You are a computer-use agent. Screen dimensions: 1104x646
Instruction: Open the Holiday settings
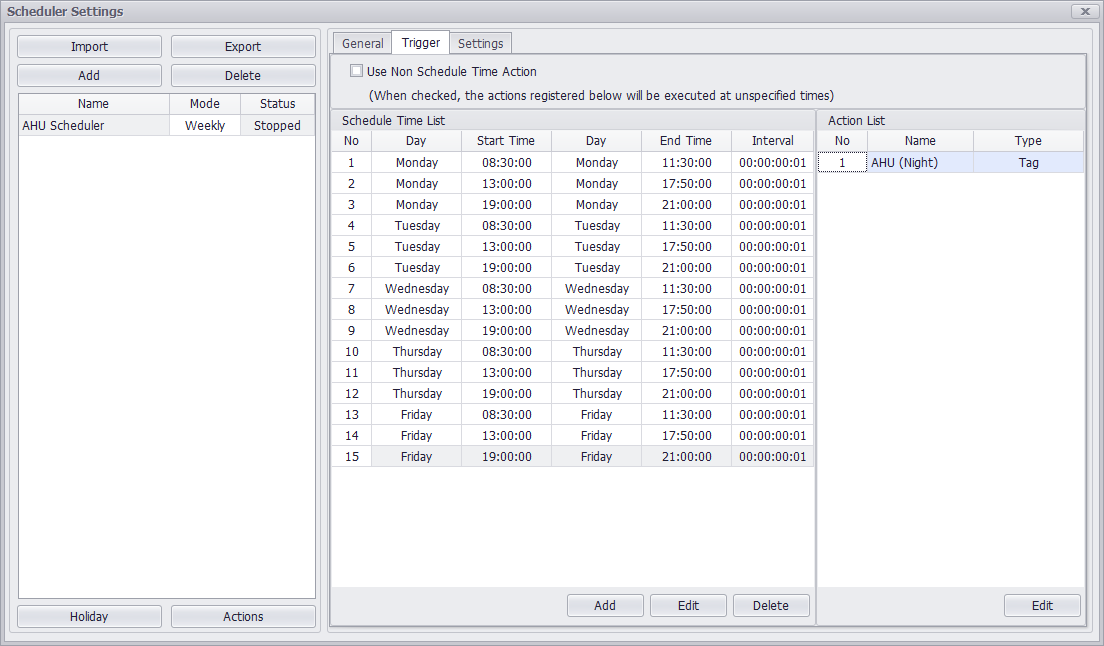89,617
